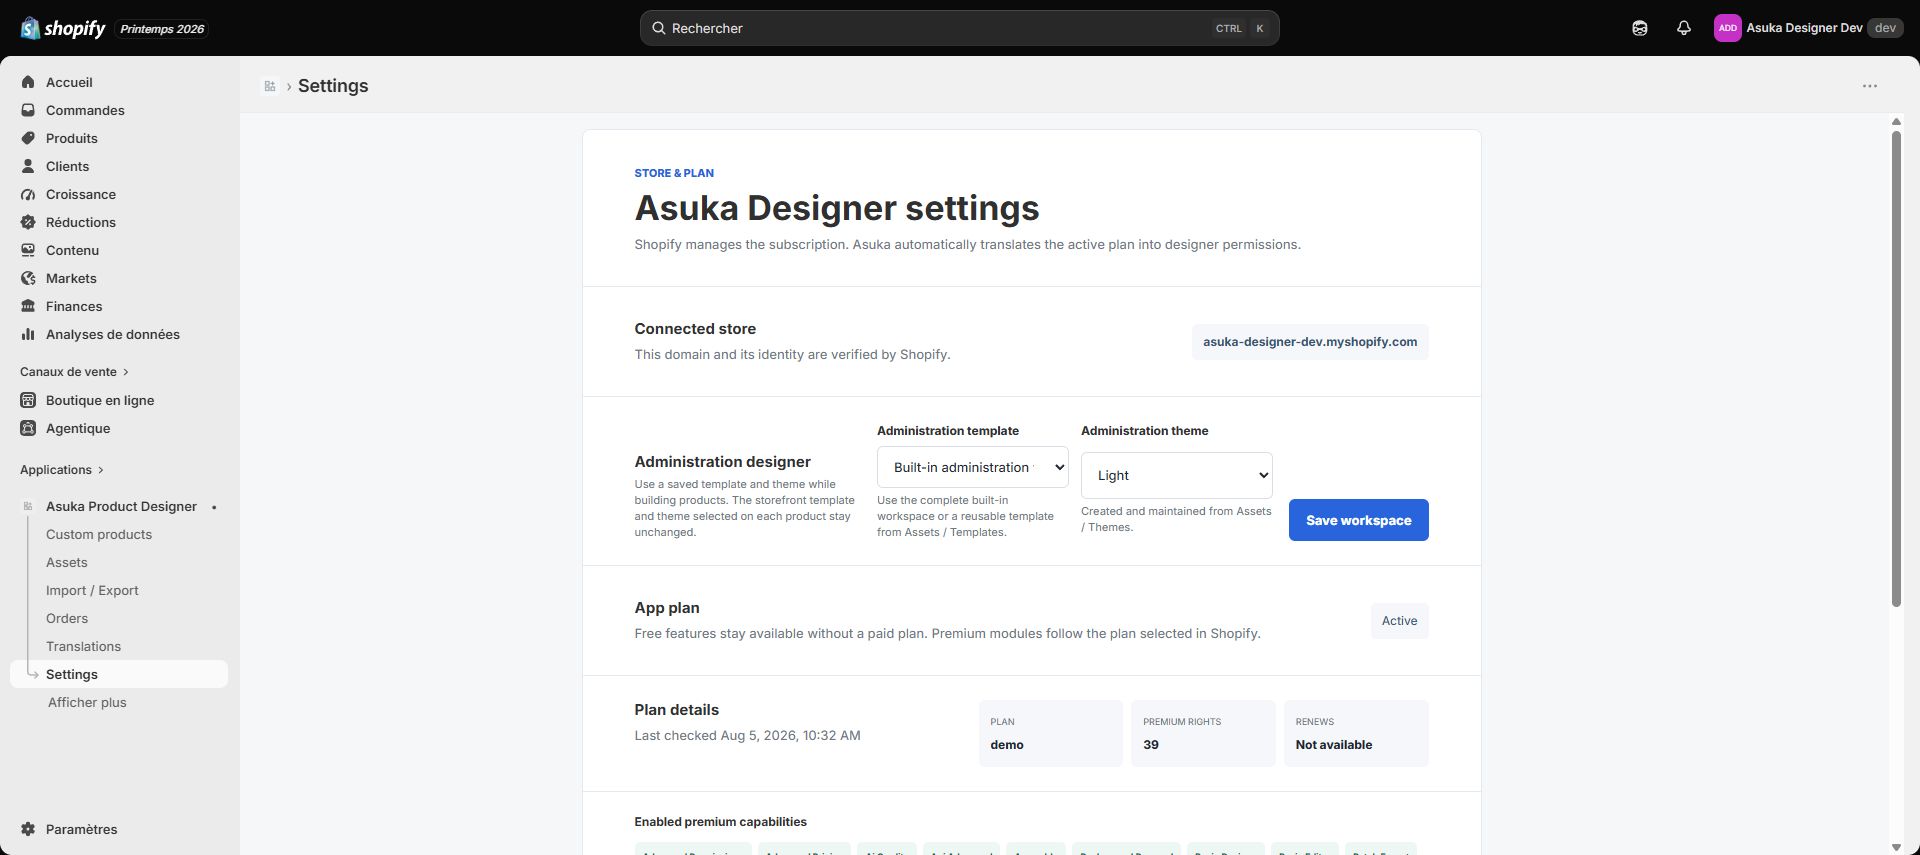The height and width of the screenshot is (855, 1920).
Task: Click the scrollbar up arrow
Action: point(1896,122)
